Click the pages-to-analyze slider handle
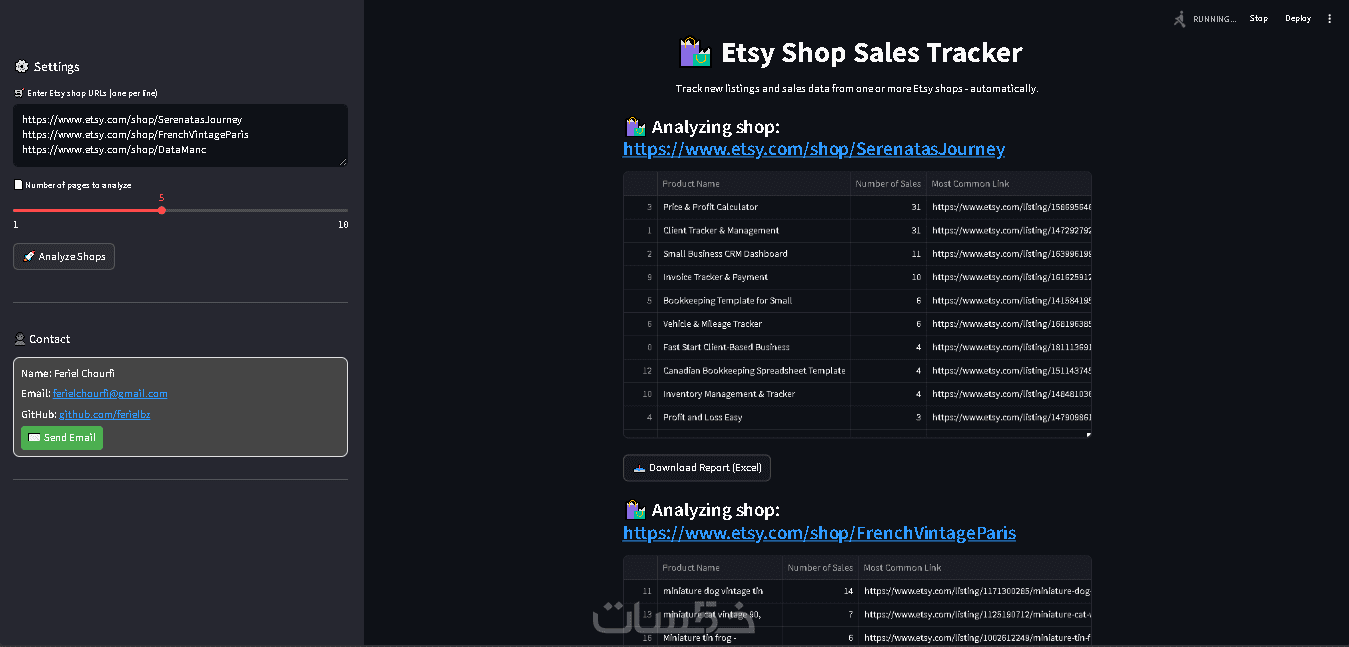The height and width of the screenshot is (647, 1349). pyautogui.click(x=162, y=210)
